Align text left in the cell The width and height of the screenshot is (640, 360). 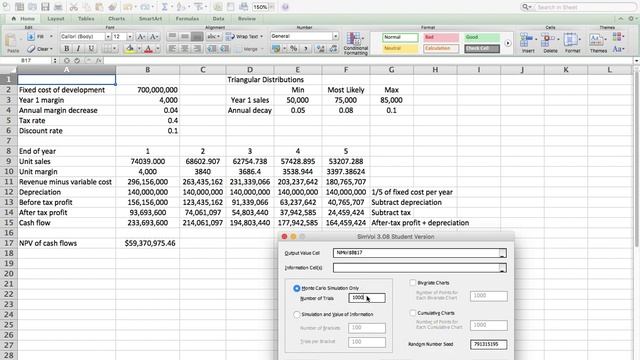pos(172,49)
